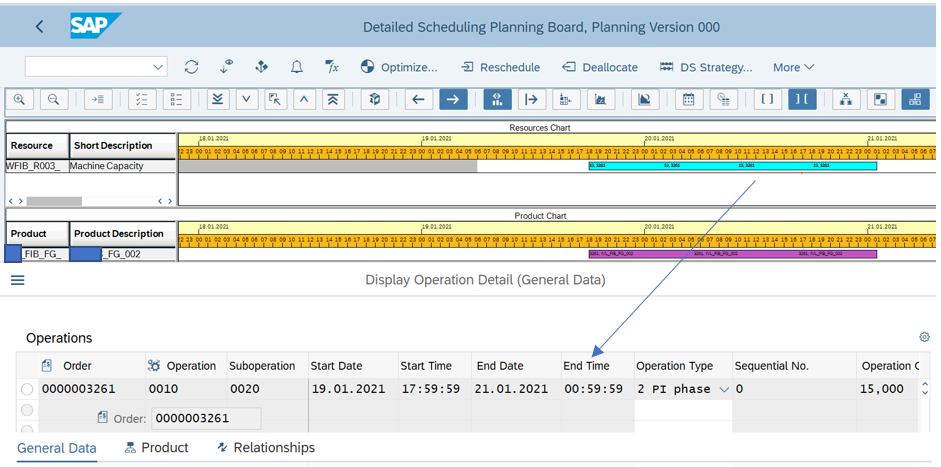Image resolution: width=941 pixels, height=467 pixels.
Task: Open the operation detail hamburger menu
Action: tap(18, 280)
